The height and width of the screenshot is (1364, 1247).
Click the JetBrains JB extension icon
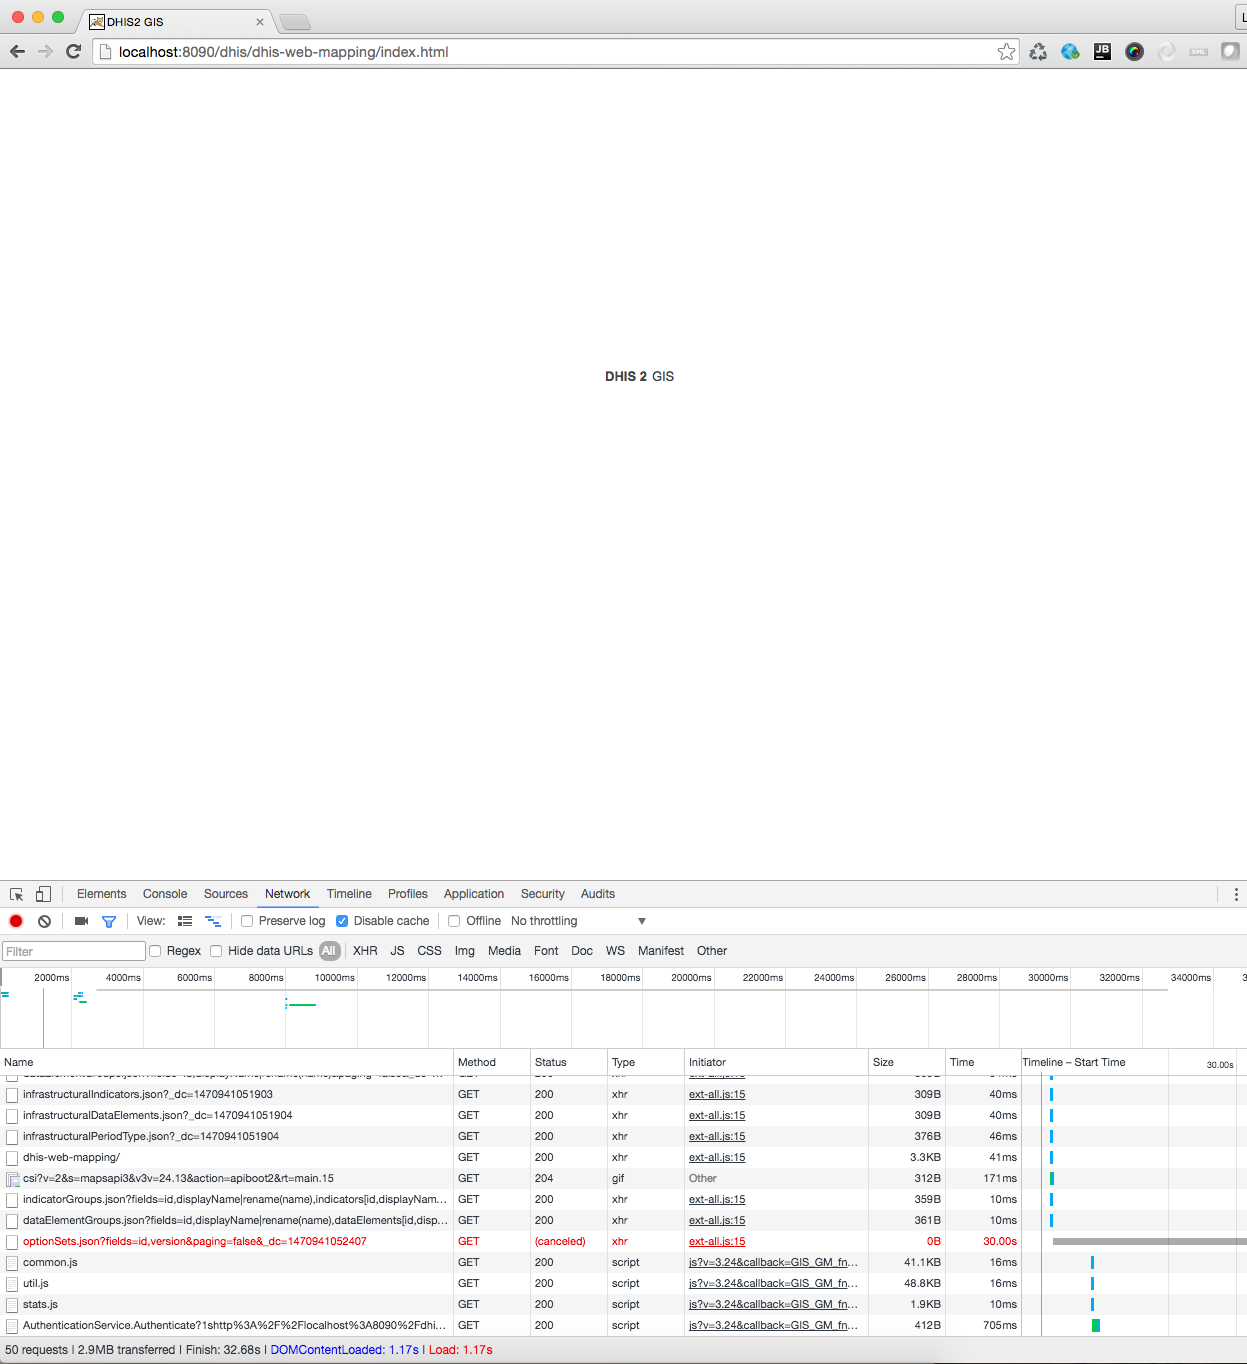tap(1102, 52)
